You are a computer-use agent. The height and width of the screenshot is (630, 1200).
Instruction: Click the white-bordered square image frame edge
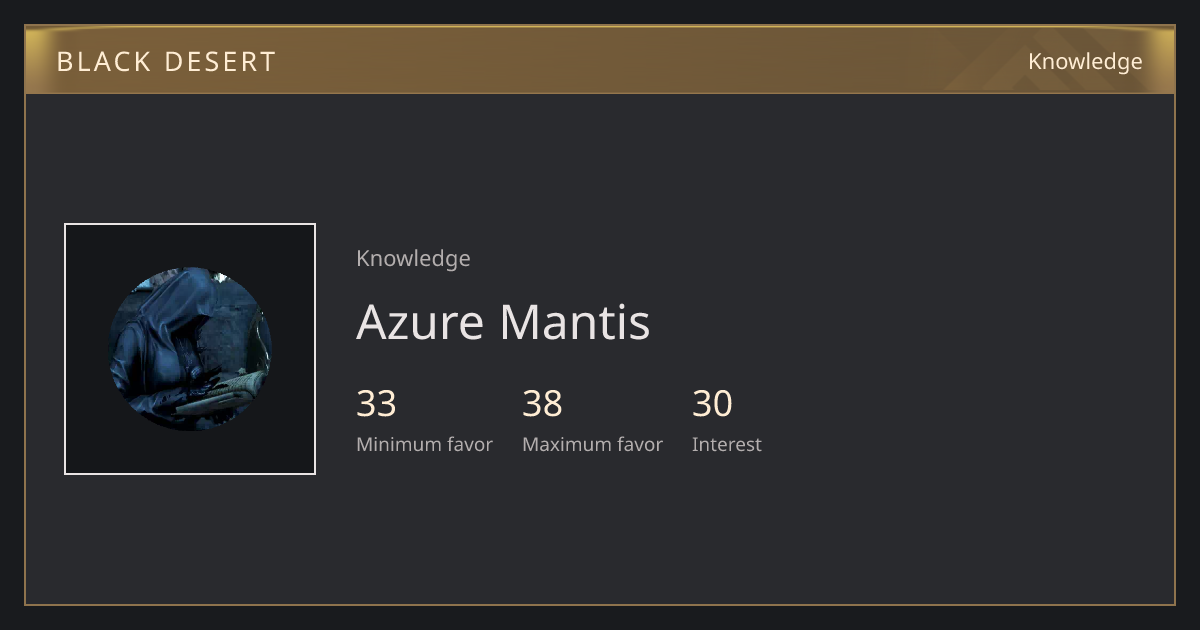coord(65,349)
